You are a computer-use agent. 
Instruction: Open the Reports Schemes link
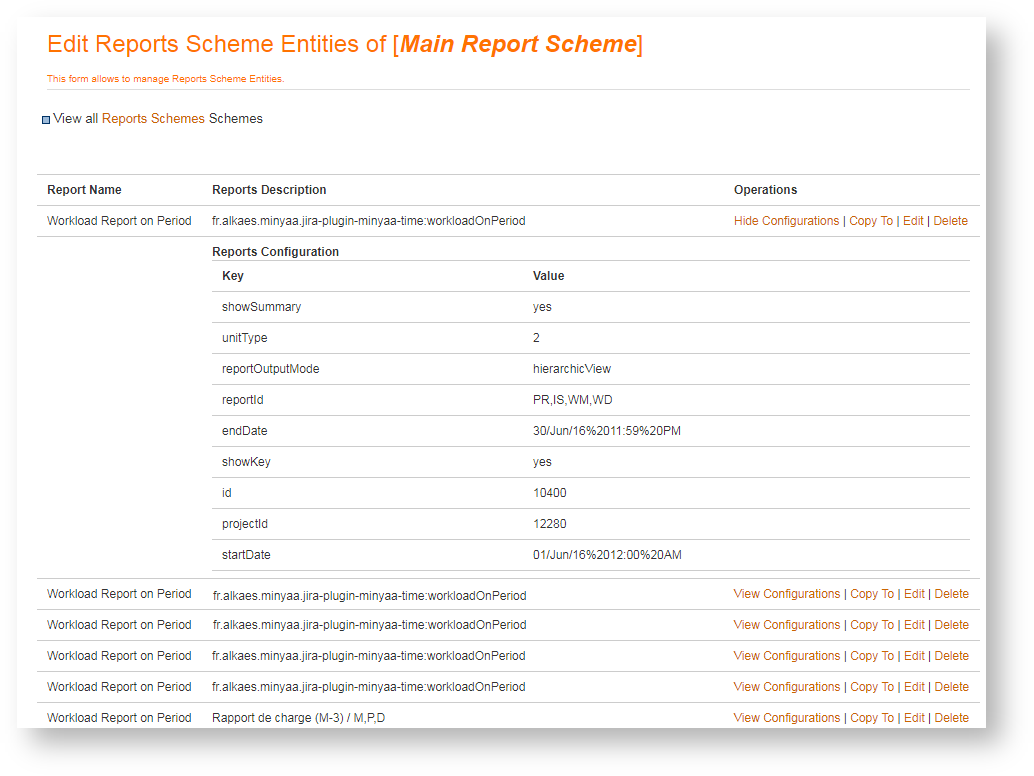pyautogui.click(x=153, y=119)
